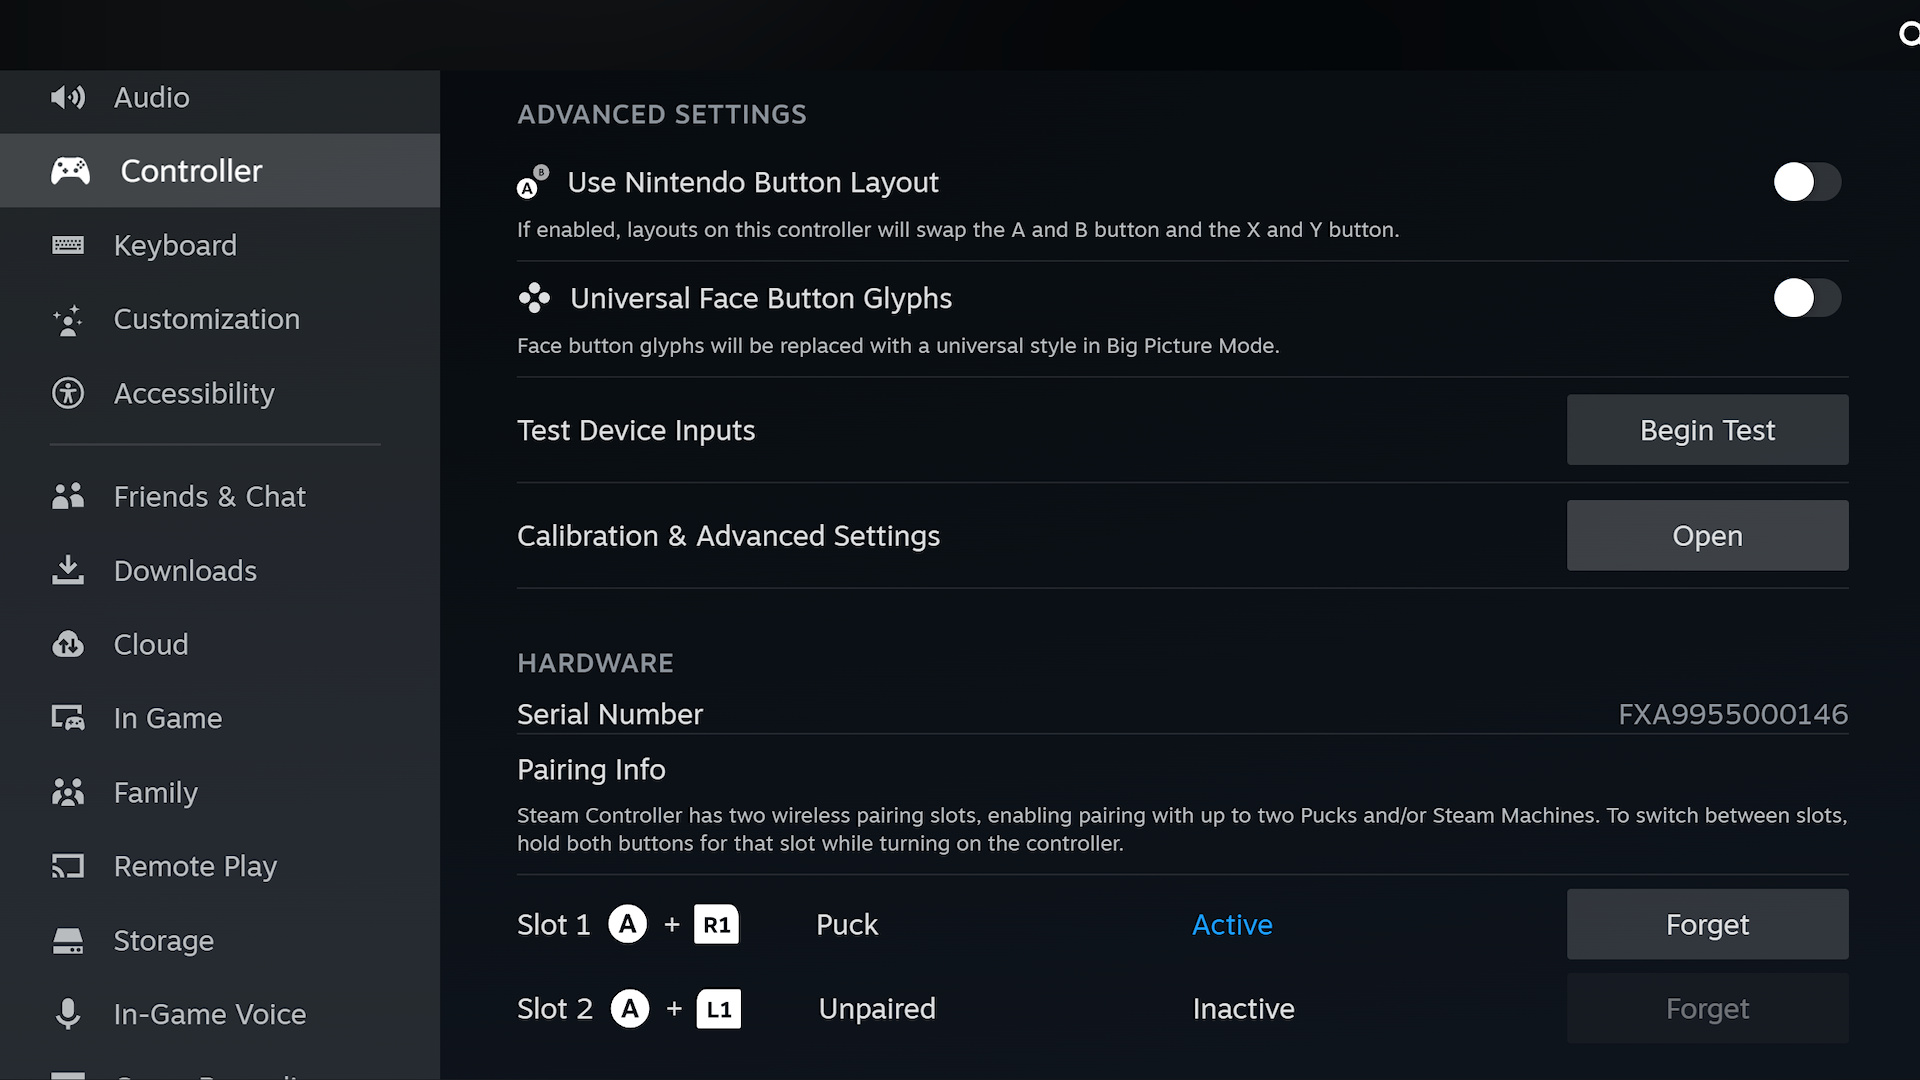Click the In Game overlay icon

(x=67, y=718)
